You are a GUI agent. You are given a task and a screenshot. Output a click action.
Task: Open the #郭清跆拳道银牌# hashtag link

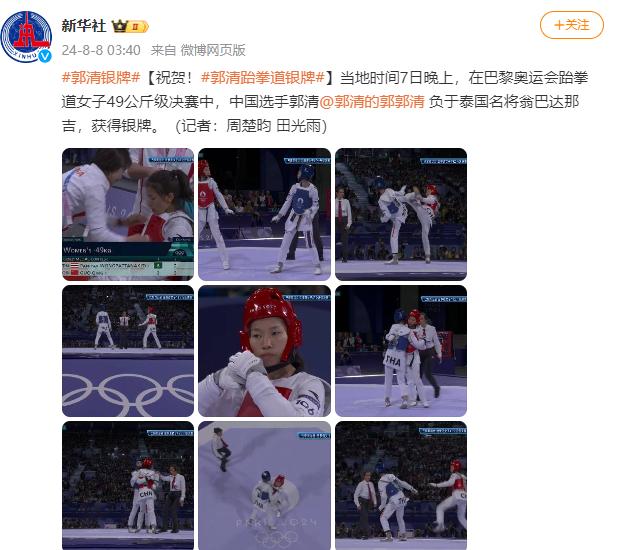[x=263, y=77]
